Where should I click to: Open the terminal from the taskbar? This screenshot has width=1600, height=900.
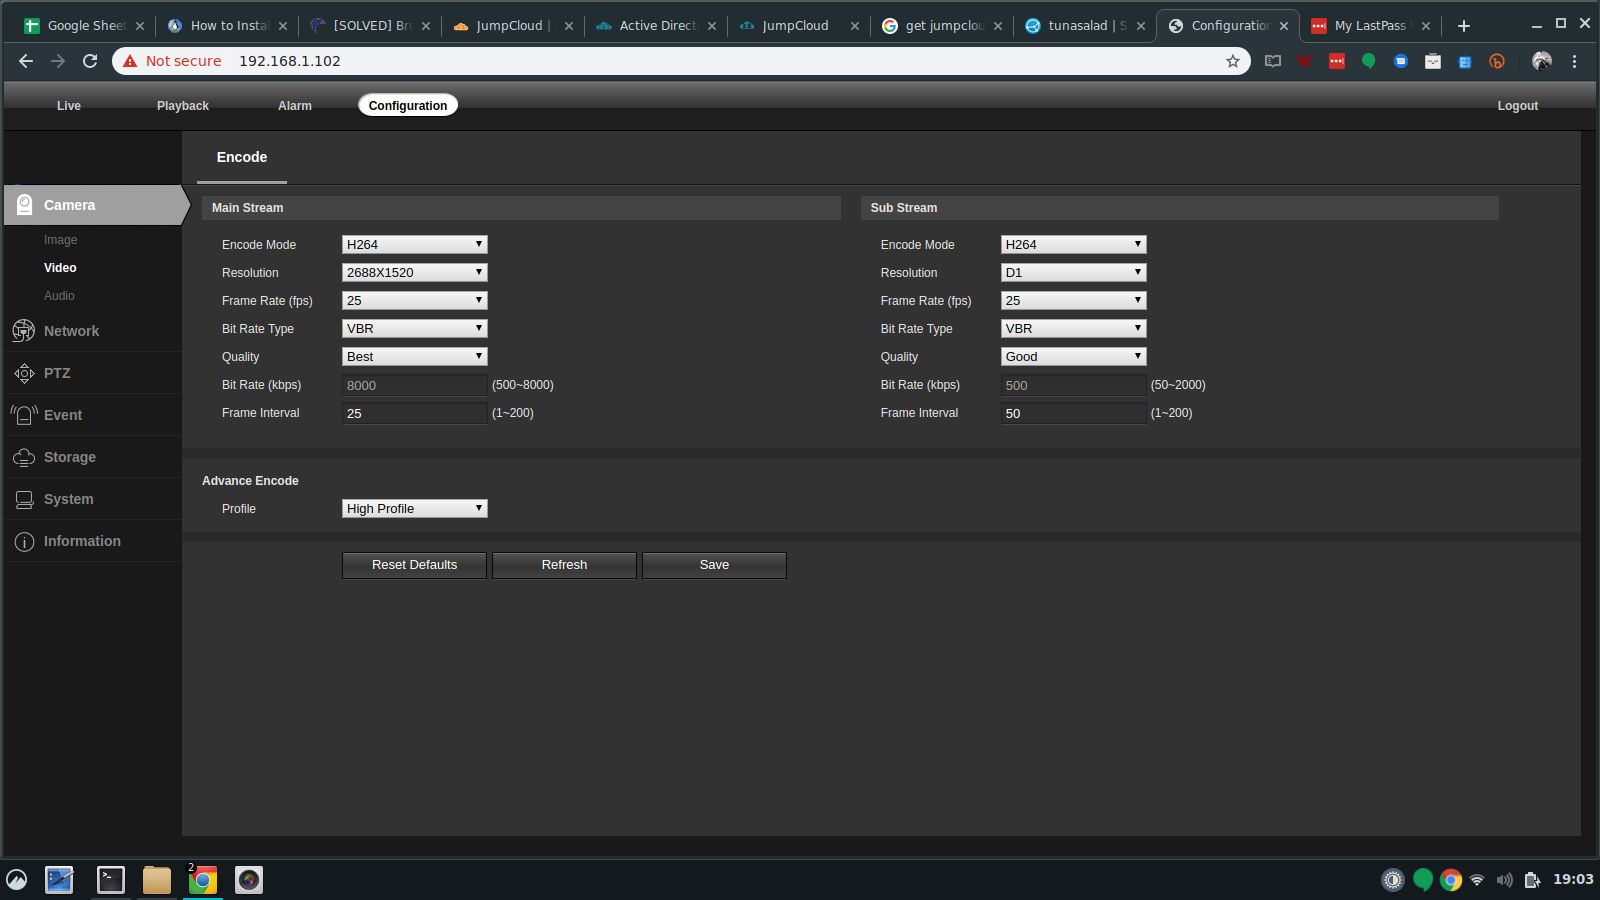click(x=110, y=880)
